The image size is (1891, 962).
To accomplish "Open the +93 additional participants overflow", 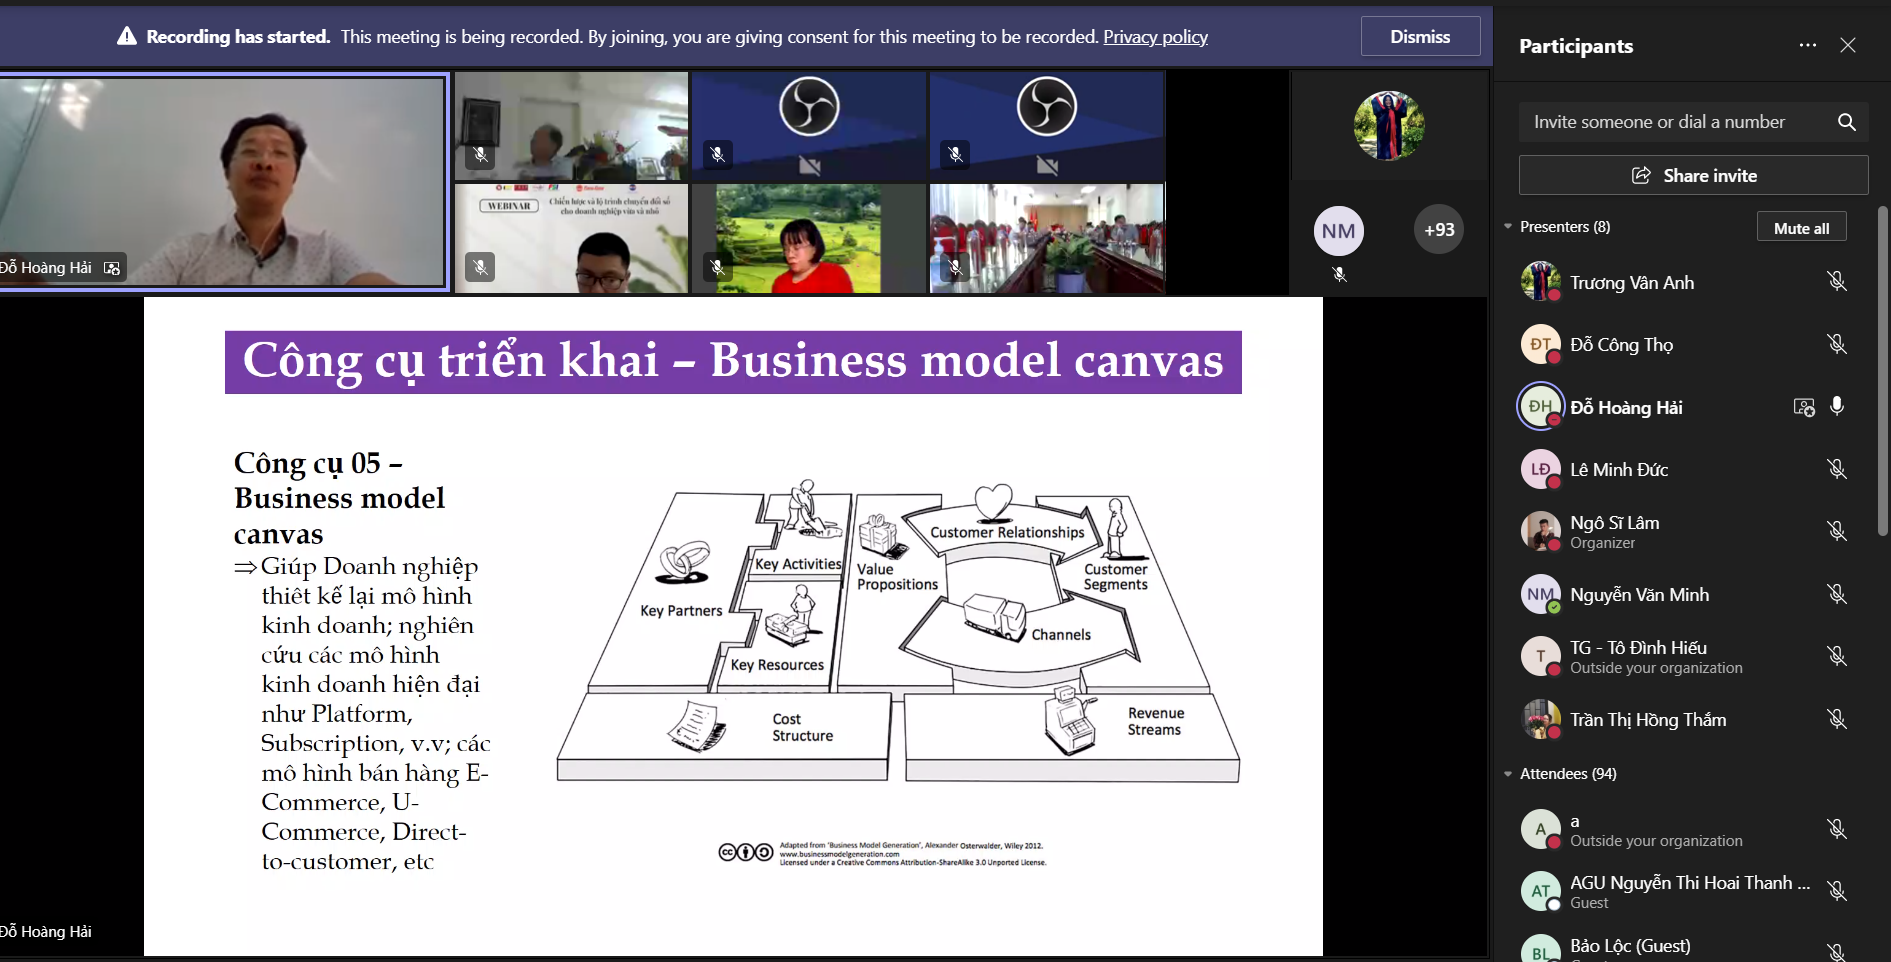I will (1438, 230).
